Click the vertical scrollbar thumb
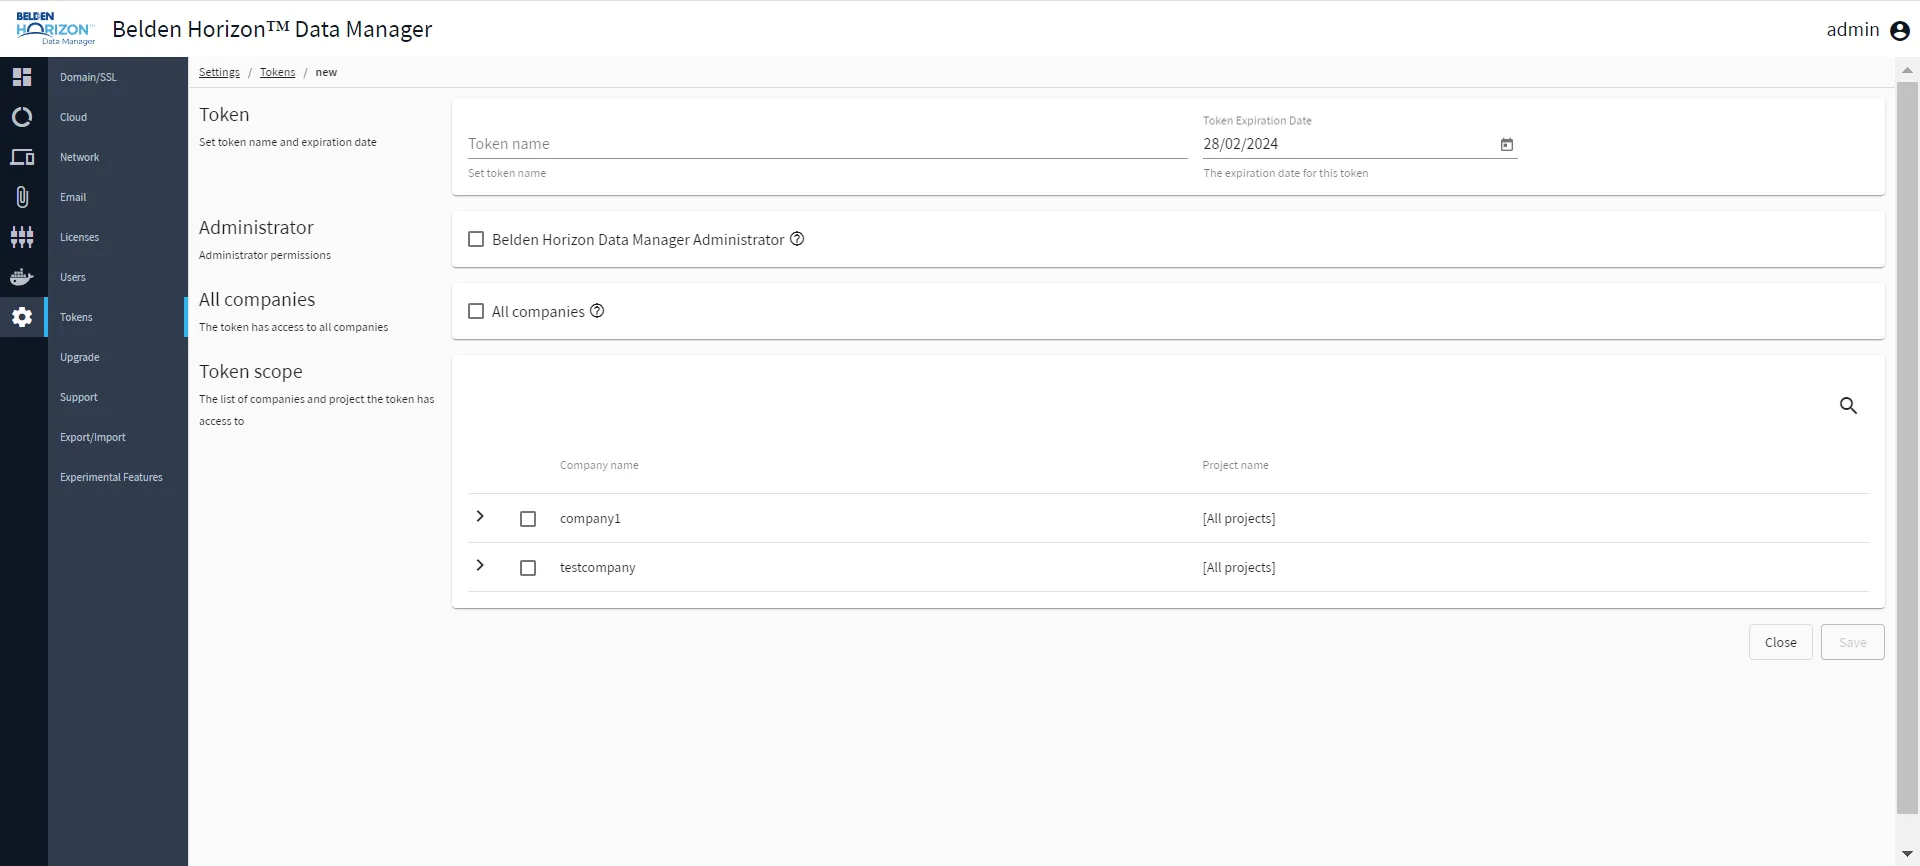 1907,448
